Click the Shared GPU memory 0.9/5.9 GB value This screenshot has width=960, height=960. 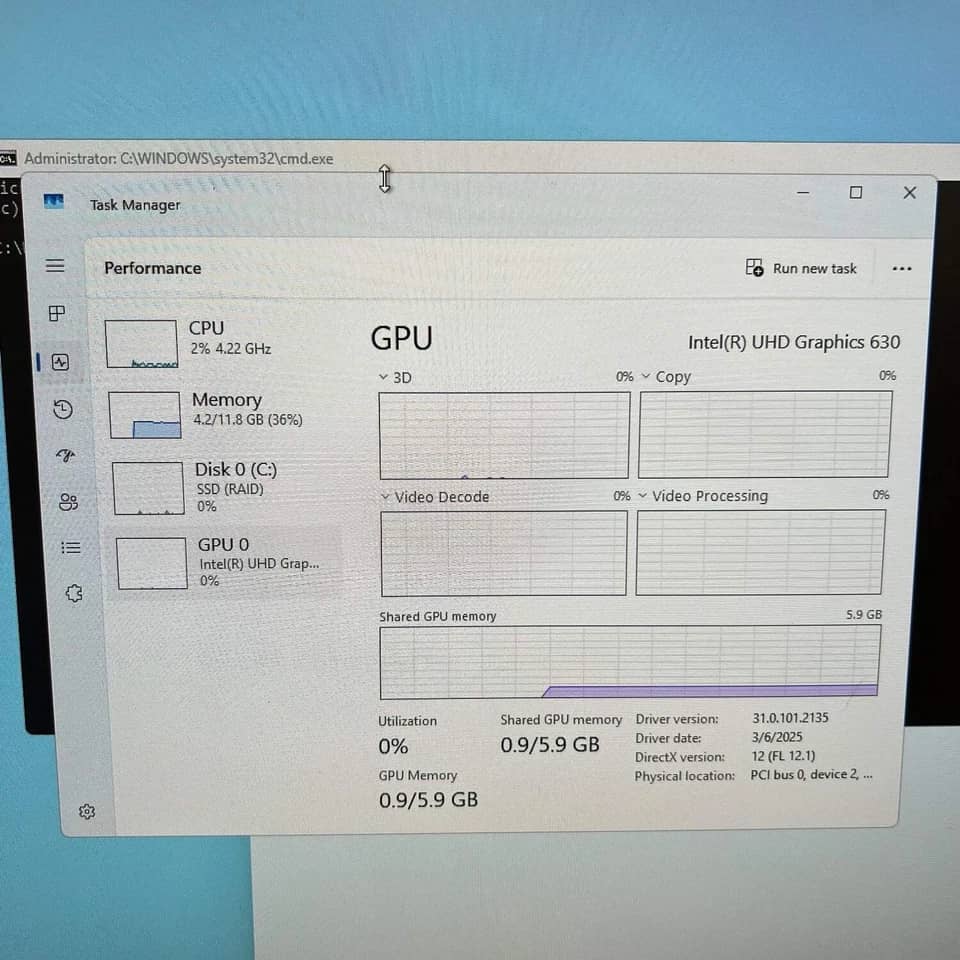pos(550,744)
